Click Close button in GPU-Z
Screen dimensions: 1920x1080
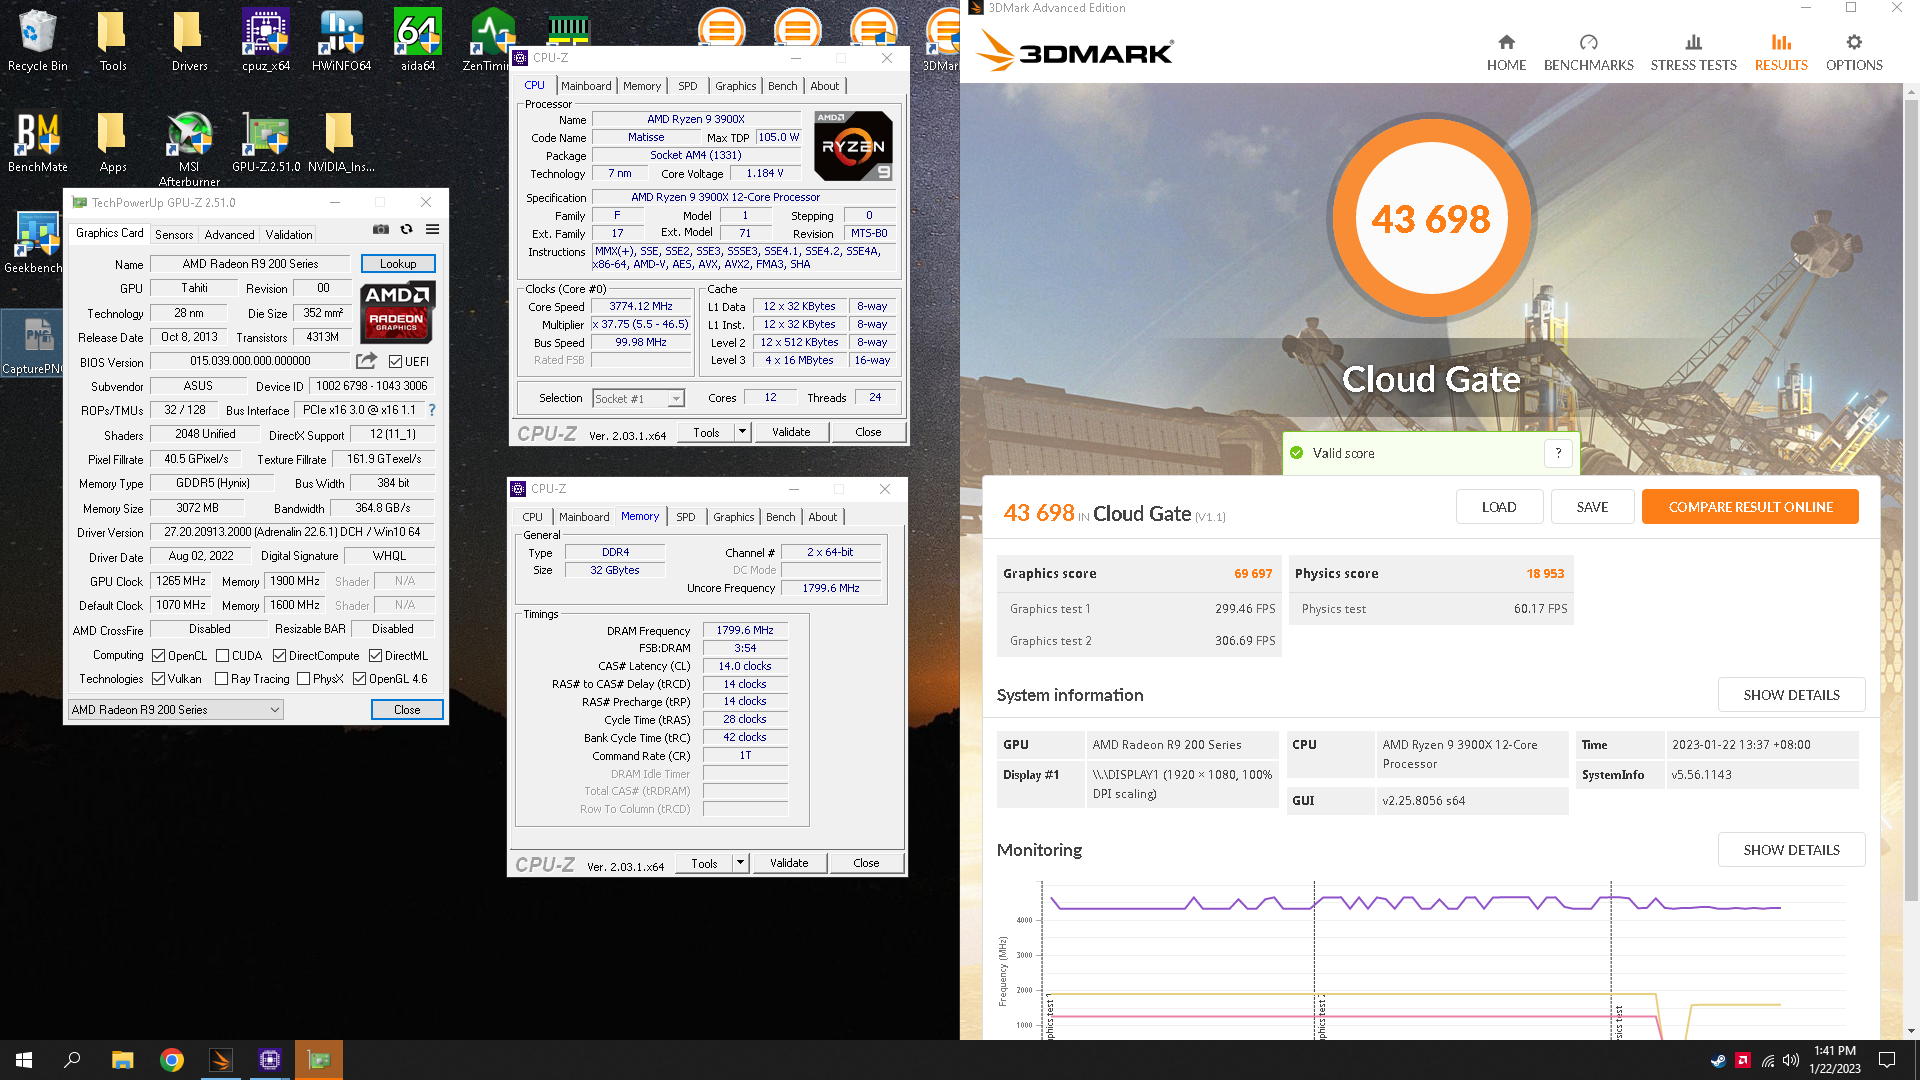[x=407, y=710]
